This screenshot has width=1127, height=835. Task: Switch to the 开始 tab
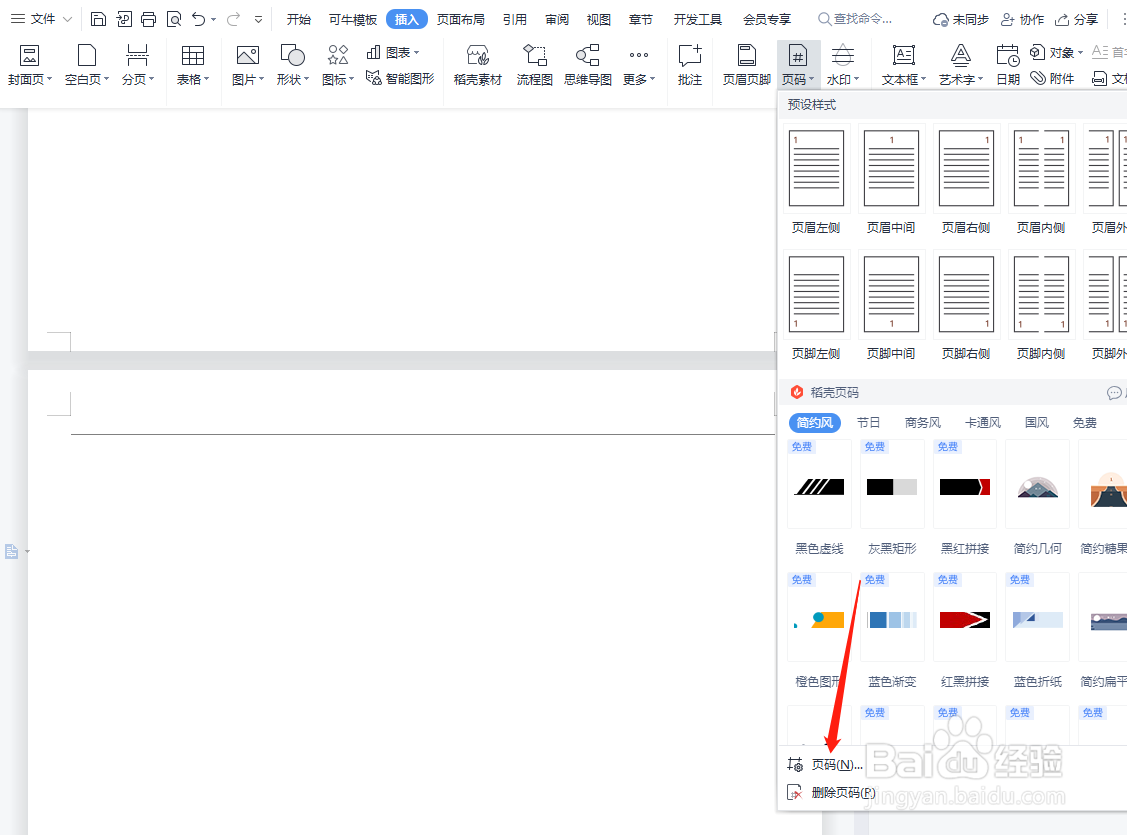298,19
